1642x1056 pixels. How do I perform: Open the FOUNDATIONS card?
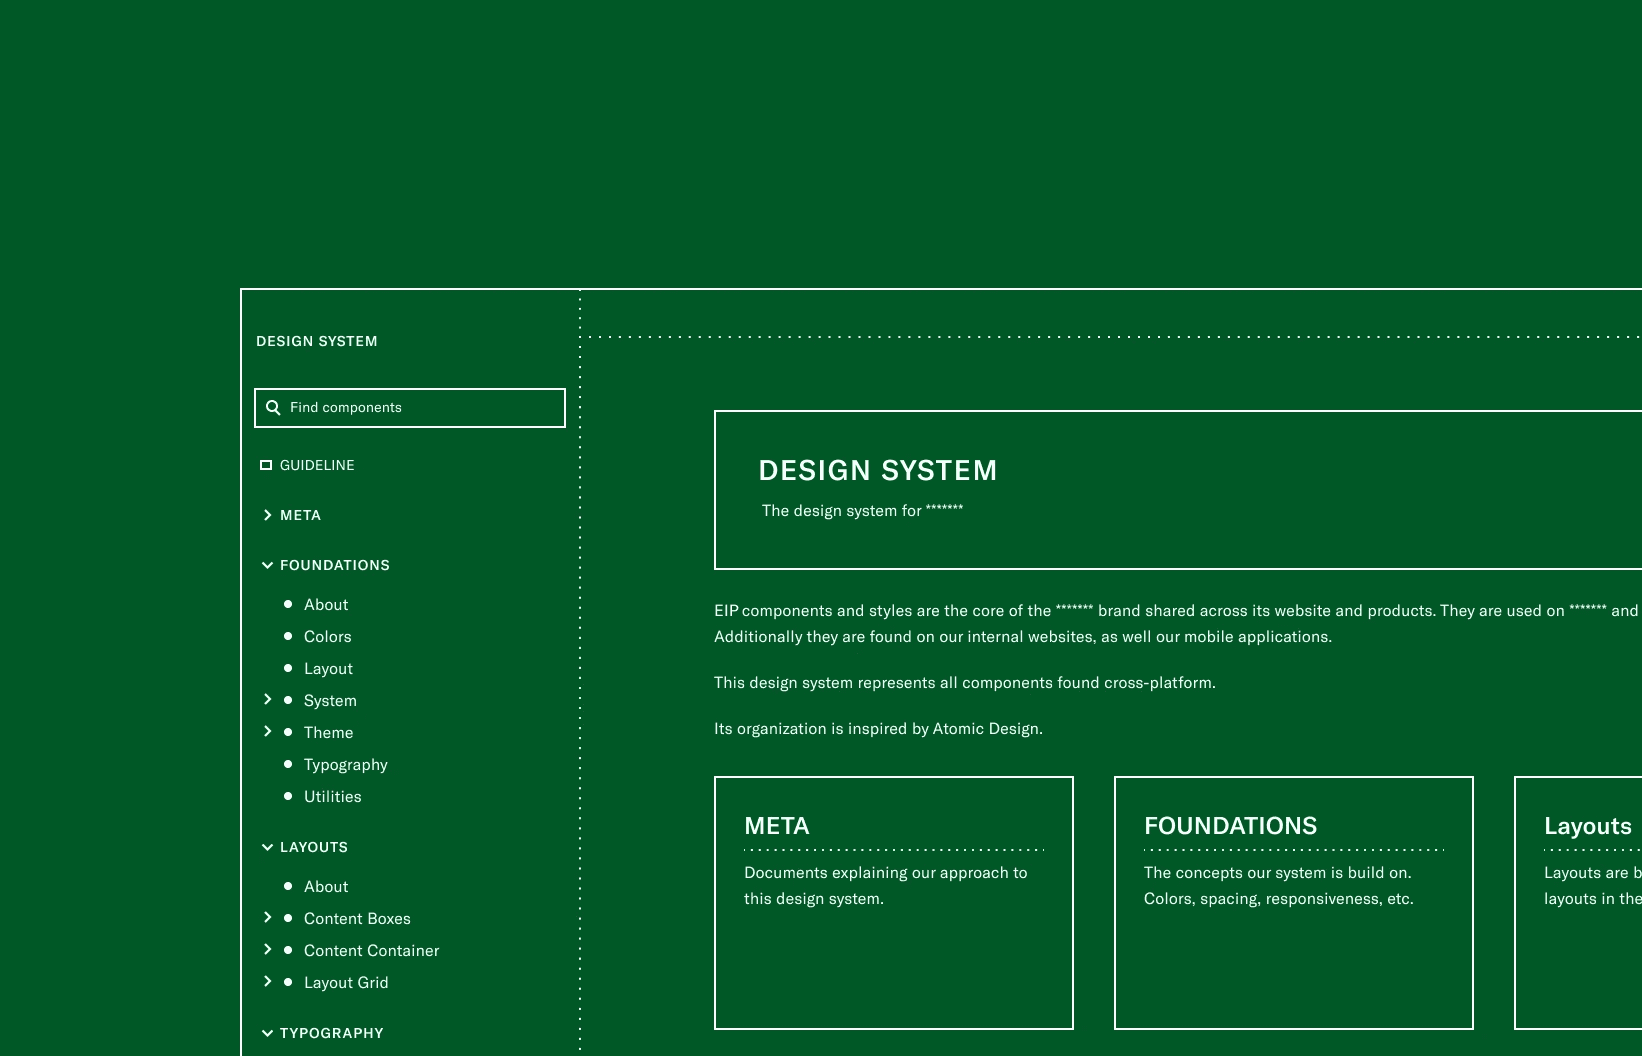point(1294,903)
